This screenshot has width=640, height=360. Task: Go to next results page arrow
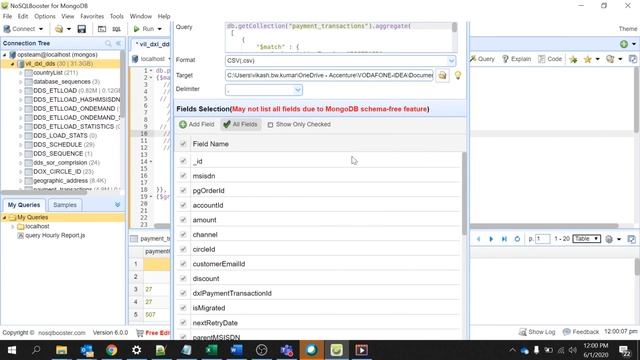[491, 239]
